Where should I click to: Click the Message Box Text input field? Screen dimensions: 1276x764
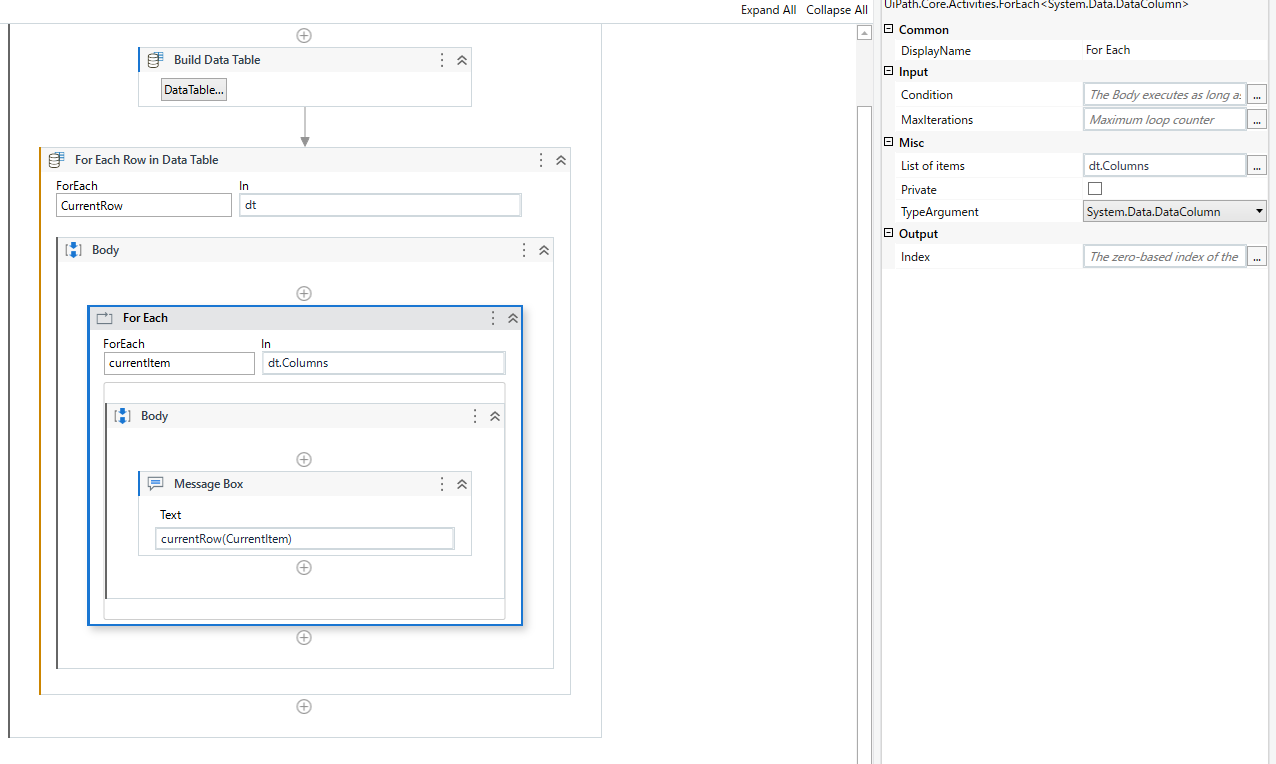click(x=305, y=539)
